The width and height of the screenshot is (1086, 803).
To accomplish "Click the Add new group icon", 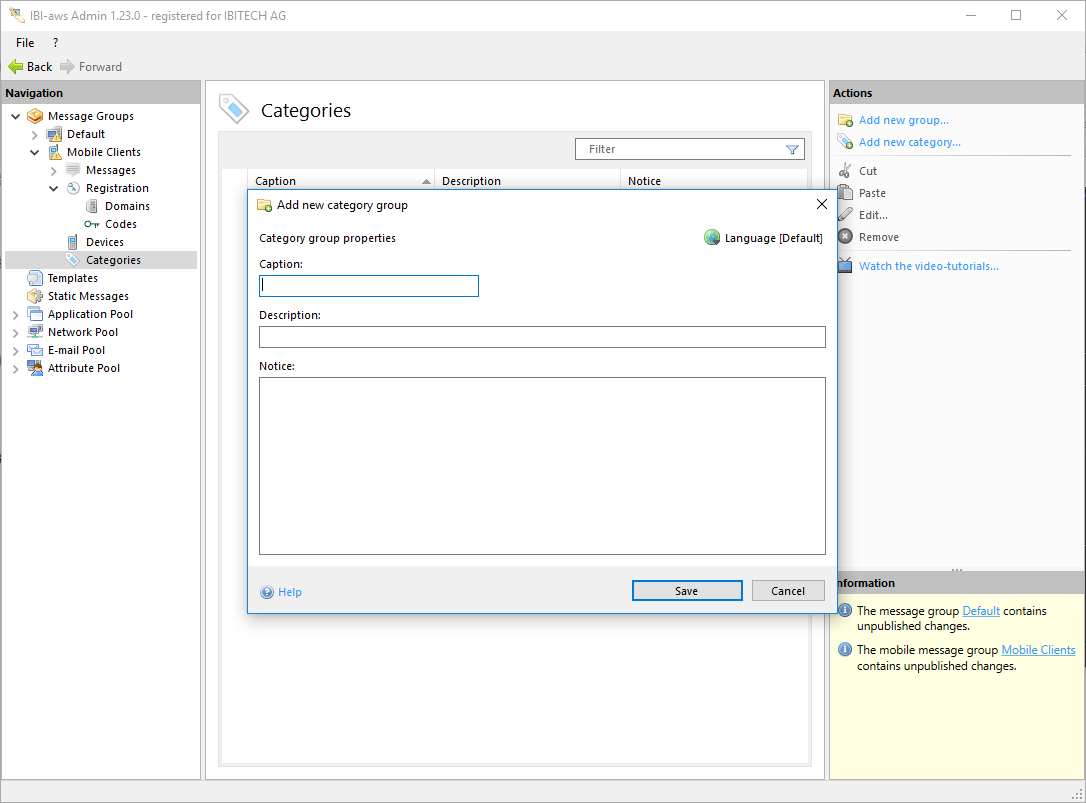I will [x=845, y=121].
